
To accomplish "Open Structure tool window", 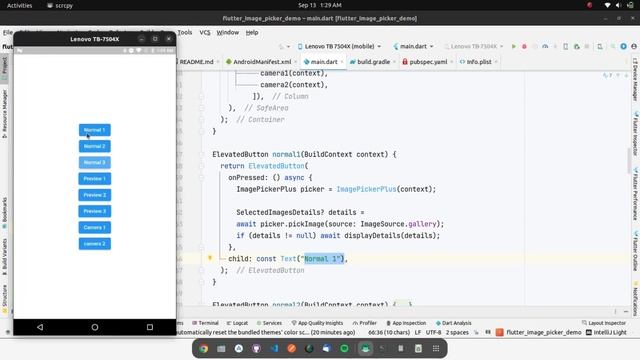I will coord(4,299).
